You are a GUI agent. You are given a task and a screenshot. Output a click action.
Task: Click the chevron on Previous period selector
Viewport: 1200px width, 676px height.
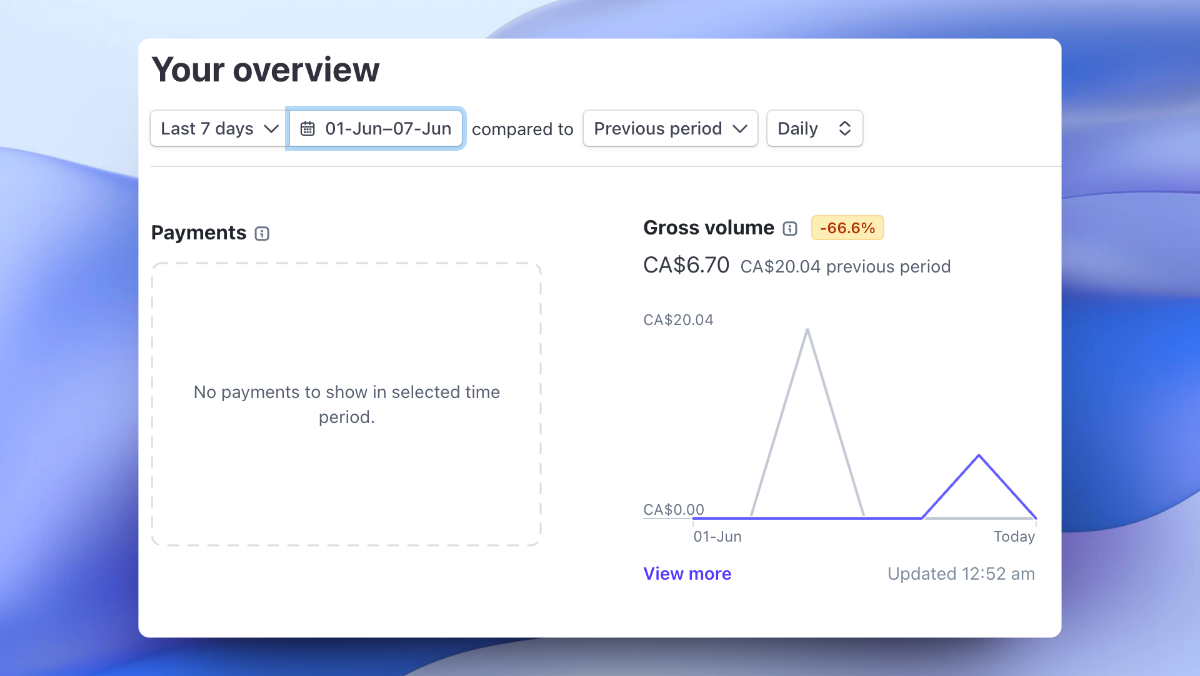pyautogui.click(x=740, y=128)
